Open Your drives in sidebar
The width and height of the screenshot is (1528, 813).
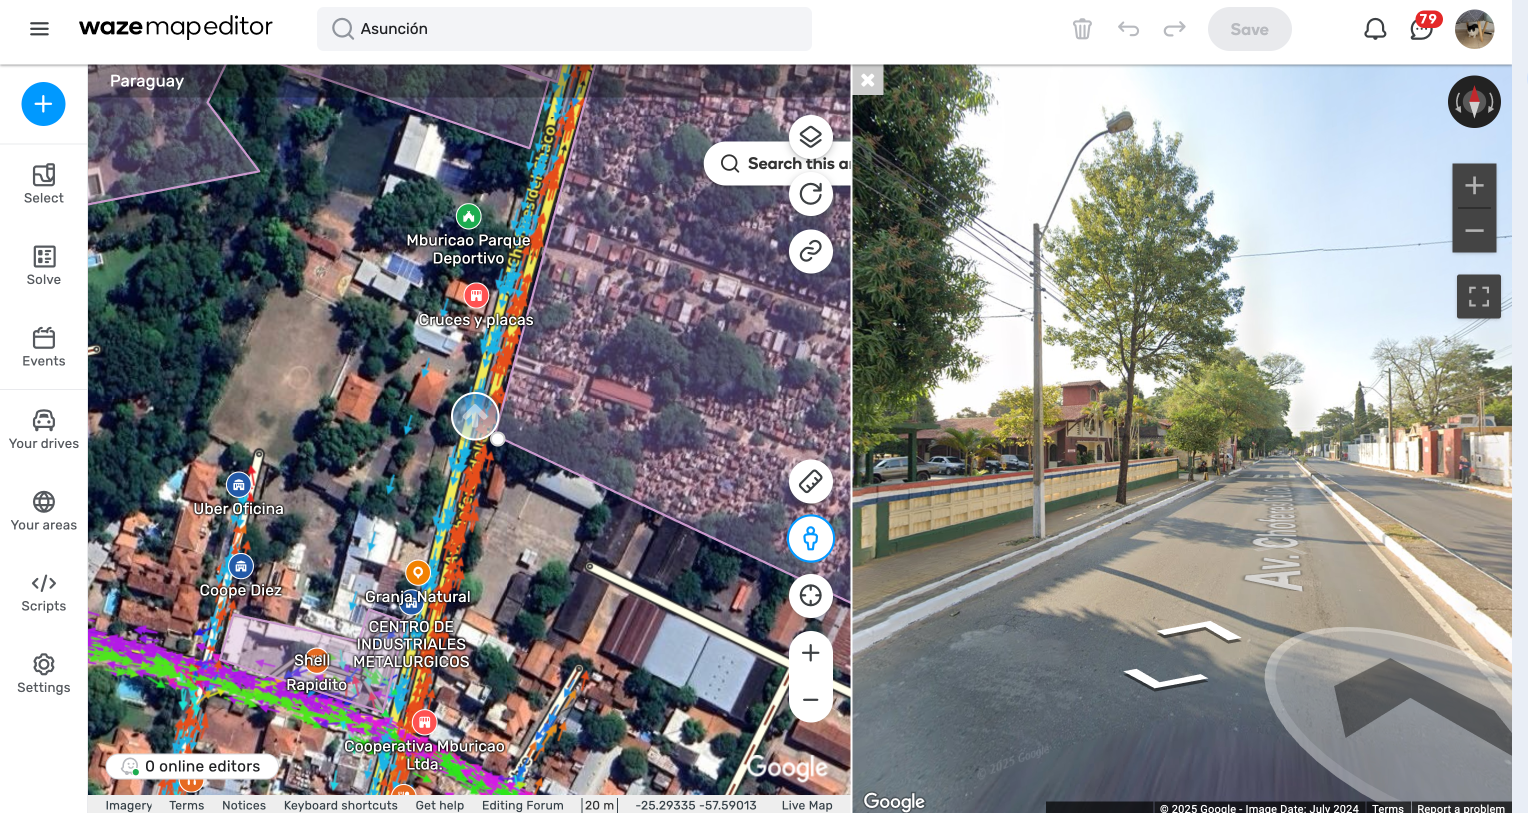coord(44,429)
